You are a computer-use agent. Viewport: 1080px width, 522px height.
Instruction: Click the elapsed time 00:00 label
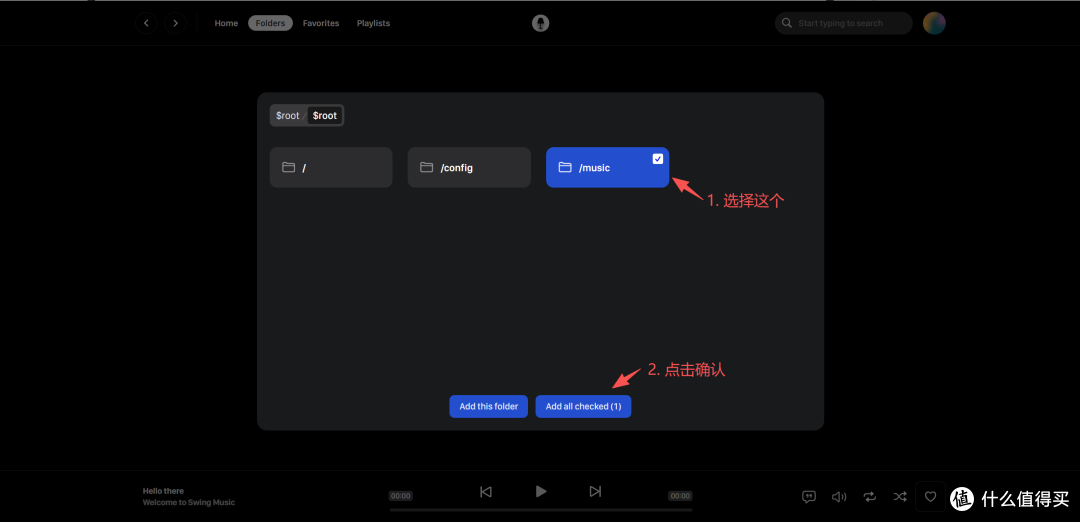click(401, 496)
